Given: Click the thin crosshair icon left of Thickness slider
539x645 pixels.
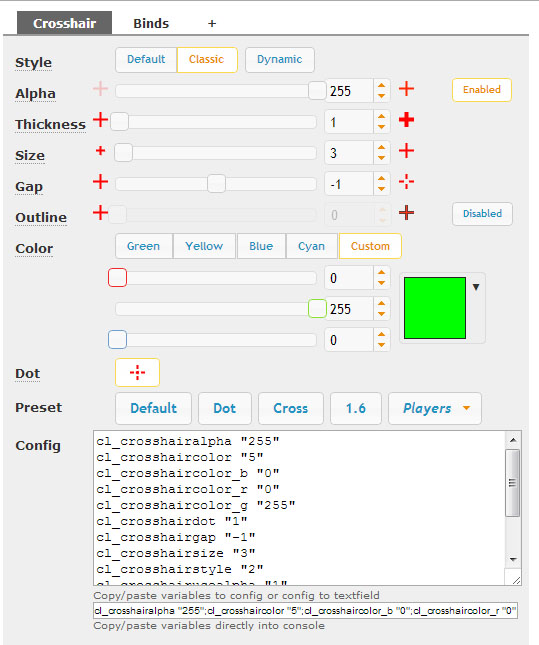Looking at the screenshot, I should (100, 120).
